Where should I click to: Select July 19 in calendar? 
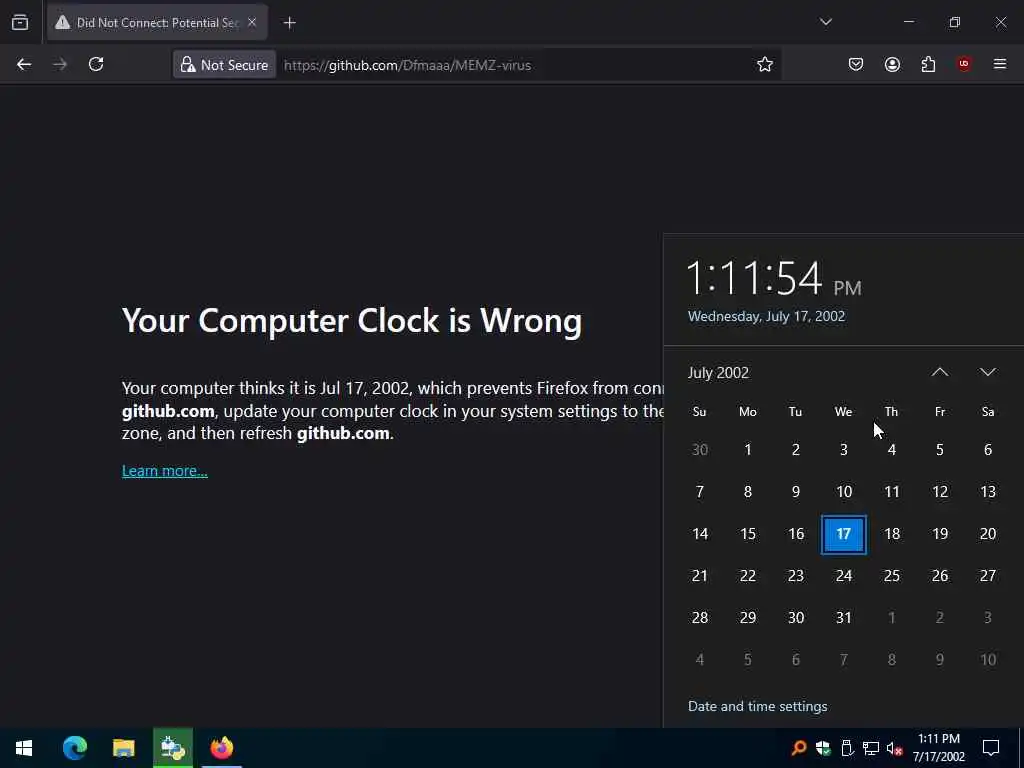[x=940, y=534]
